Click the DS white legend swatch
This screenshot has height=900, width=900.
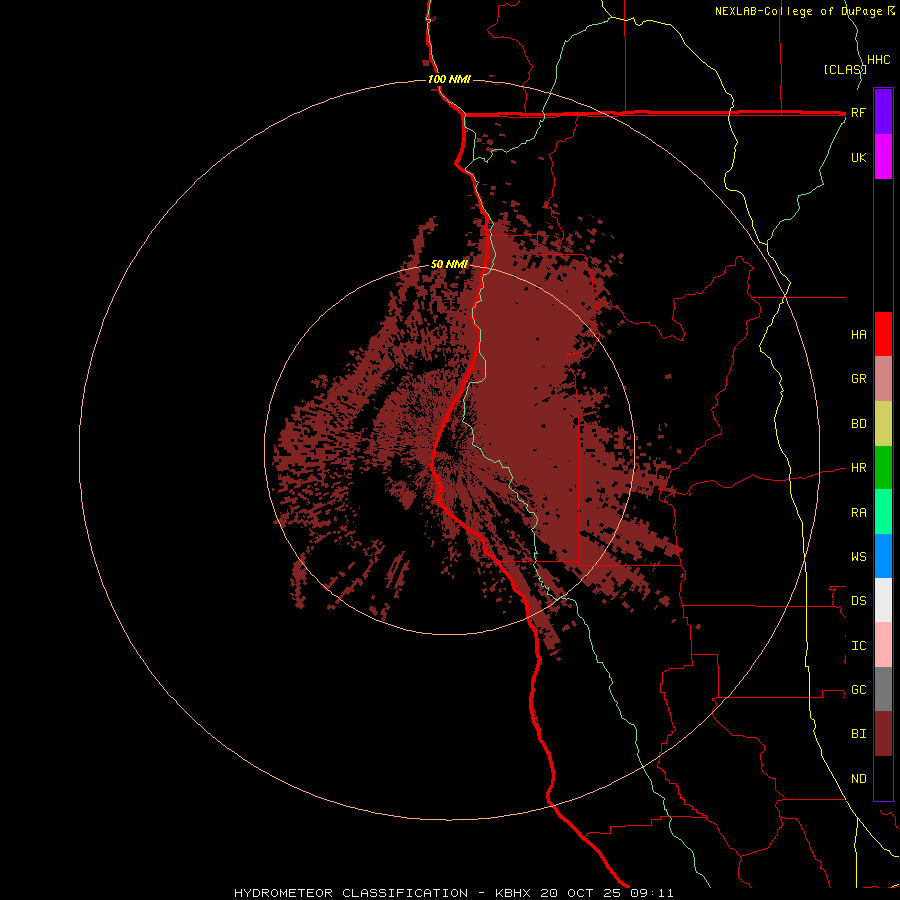(x=883, y=600)
